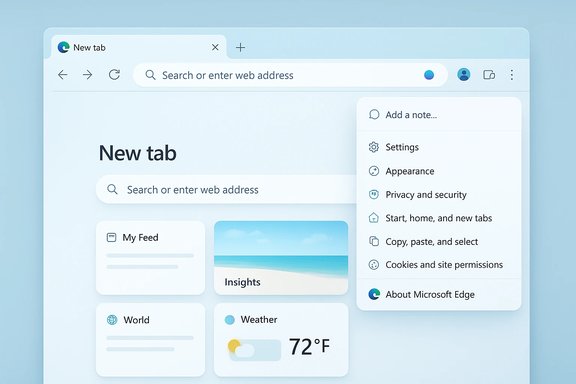The width and height of the screenshot is (576, 384).
Task: Open the Insights beach card
Action: [281, 258]
